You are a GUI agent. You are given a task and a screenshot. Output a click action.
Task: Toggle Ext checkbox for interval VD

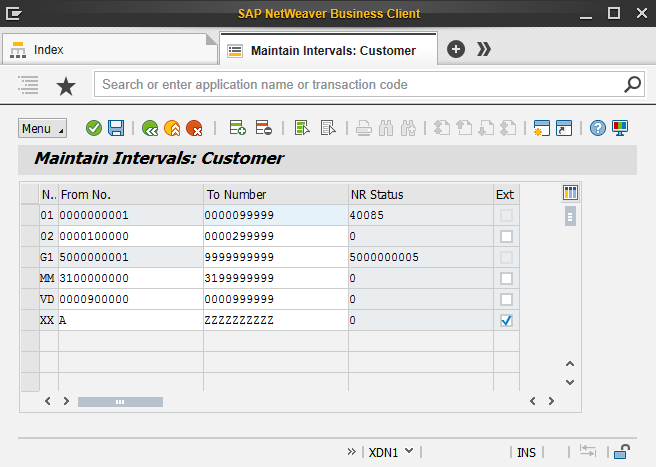click(506, 299)
